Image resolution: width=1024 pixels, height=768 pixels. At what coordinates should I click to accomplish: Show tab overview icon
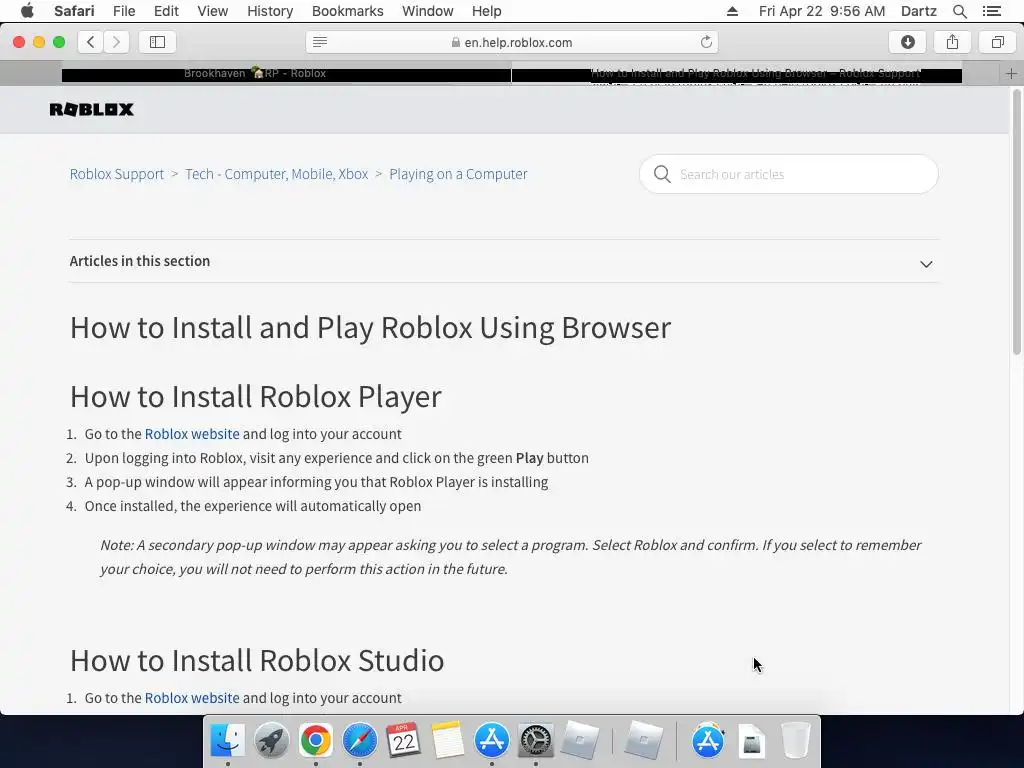[x=997, y=42]
